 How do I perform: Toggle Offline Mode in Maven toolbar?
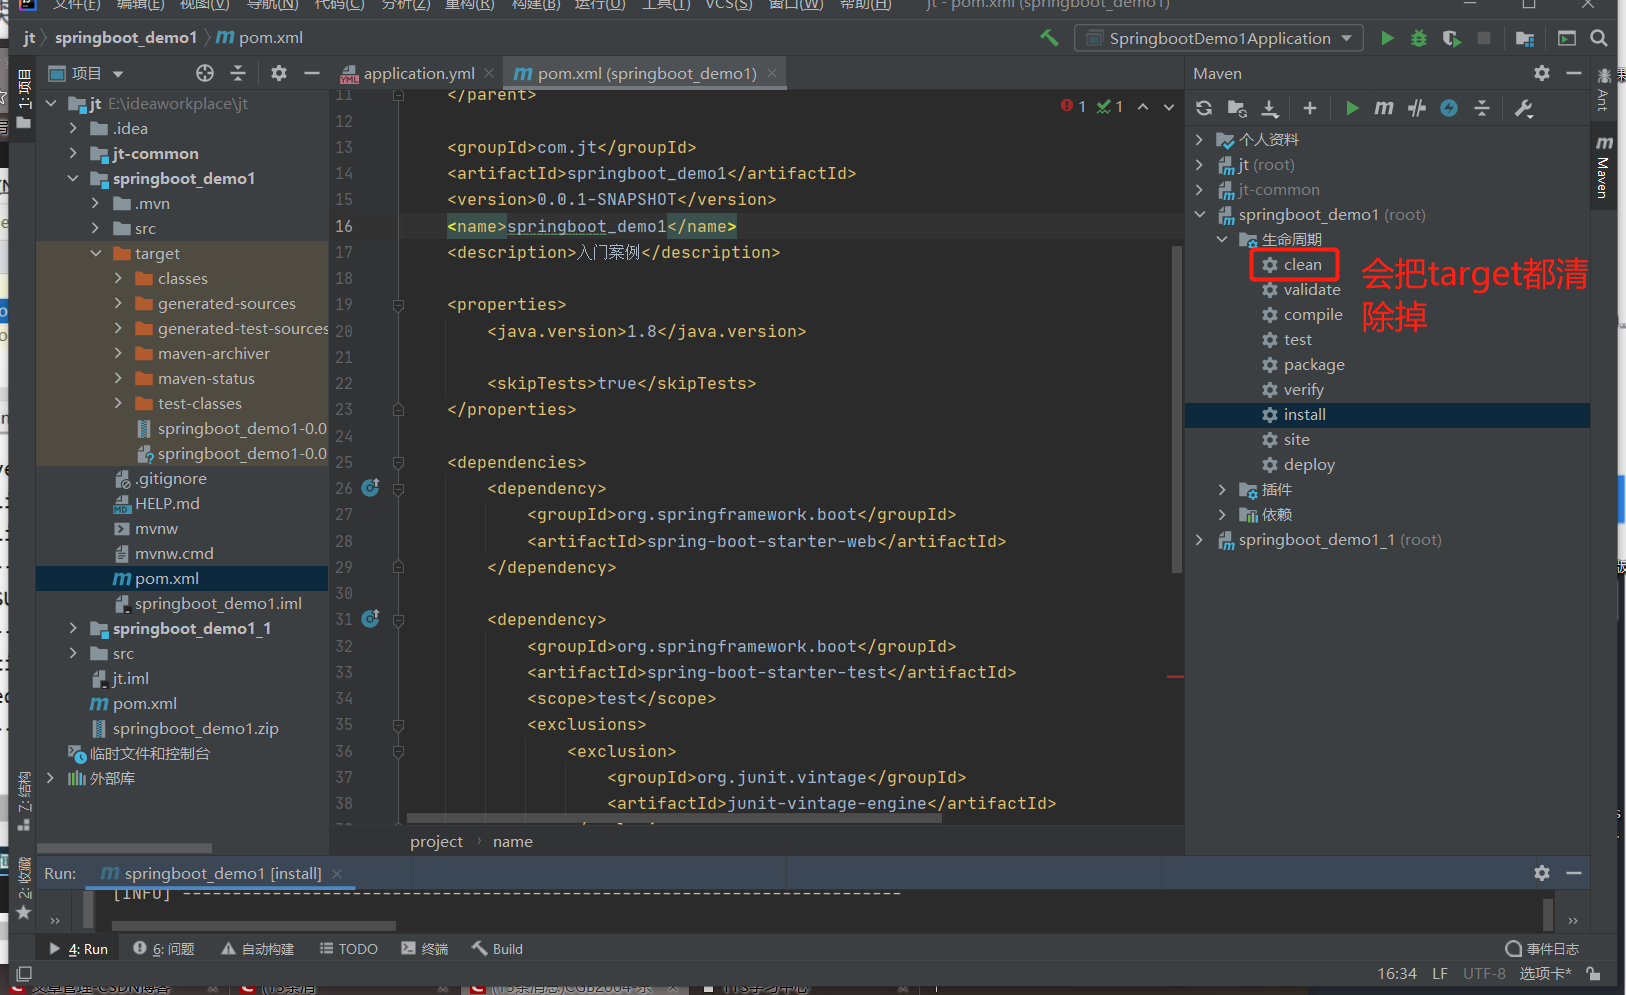tap(1417, 108)
